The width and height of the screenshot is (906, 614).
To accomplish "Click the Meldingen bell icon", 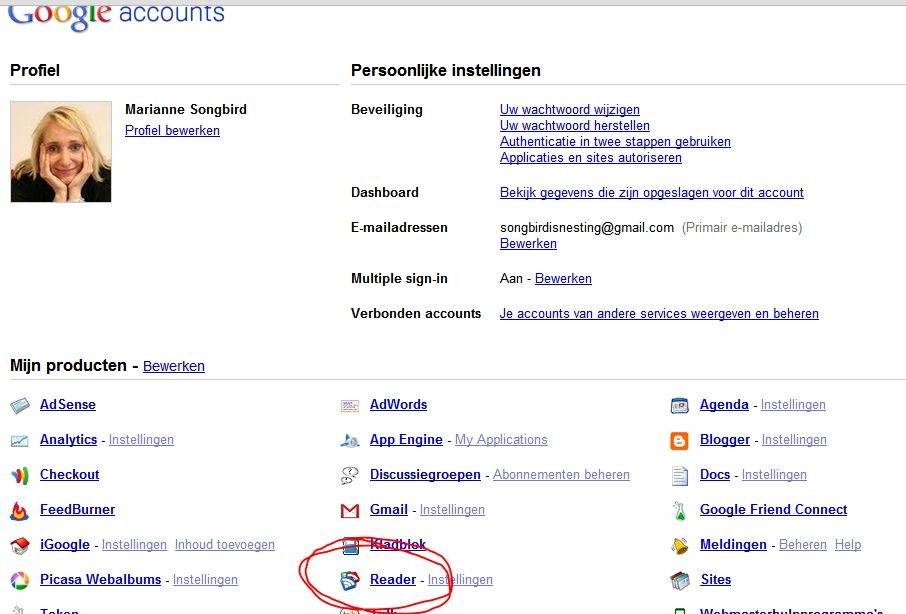I will click(x=680, y=545).
